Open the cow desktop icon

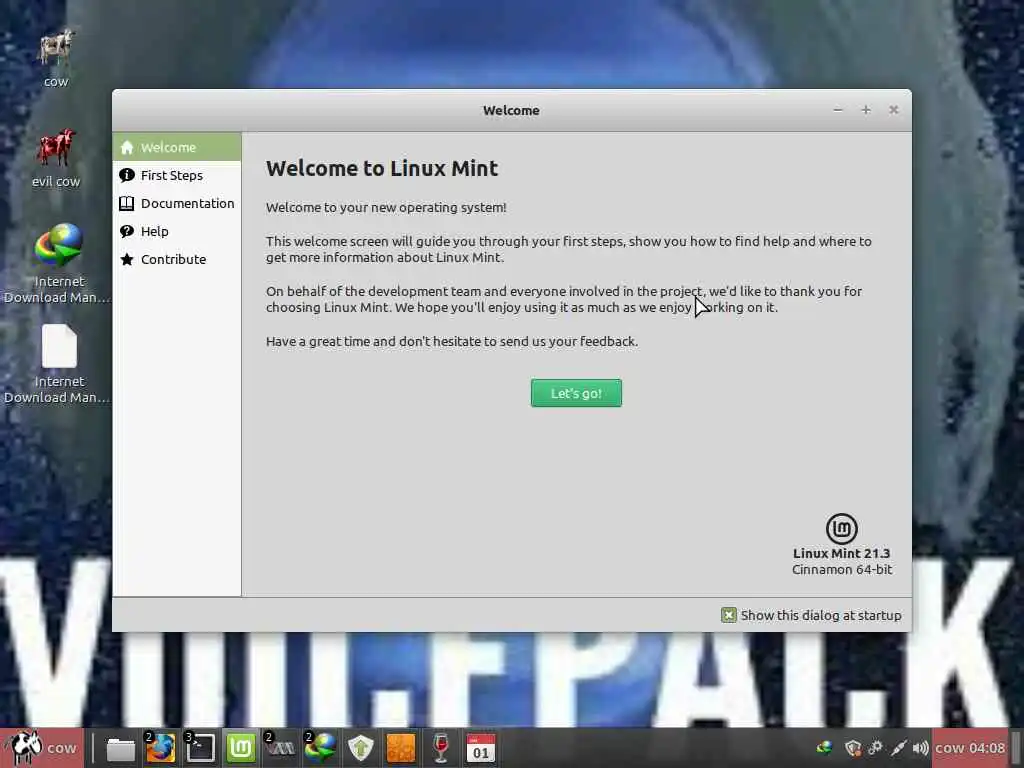tap(56, 57)
